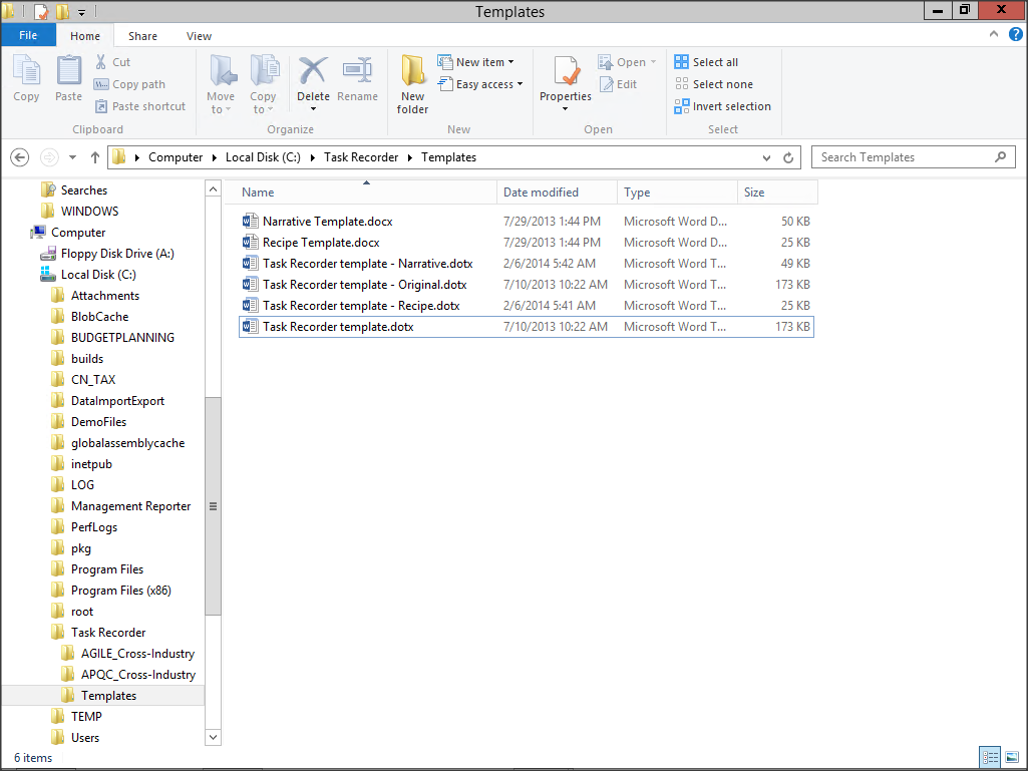Open the View ribbon tab

(x=199, y=36)
